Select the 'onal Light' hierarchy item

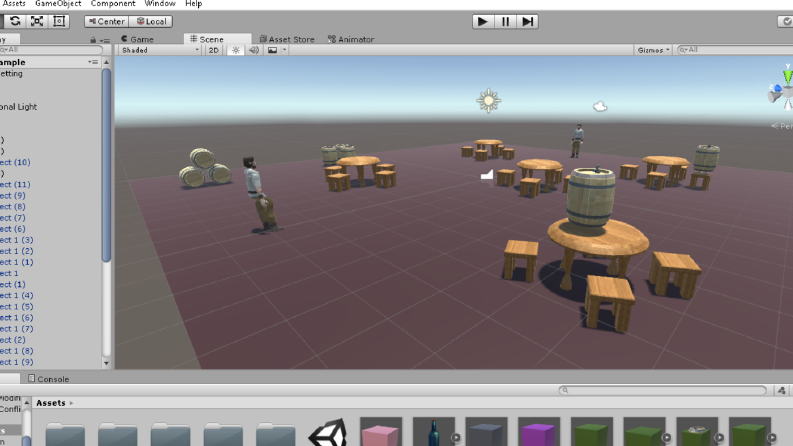click(x=19, y=107)
